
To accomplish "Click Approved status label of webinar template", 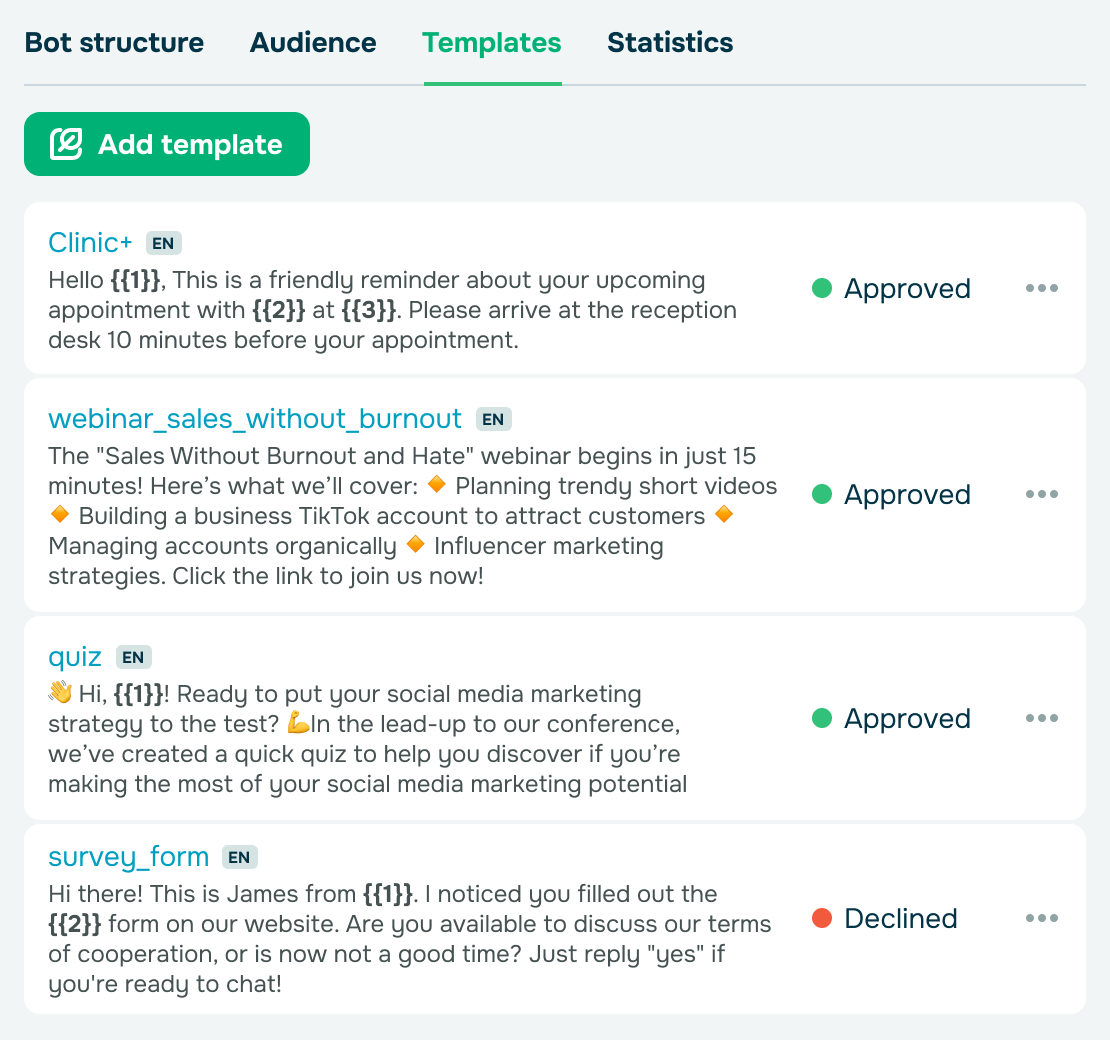I will (x=907, y=495).
